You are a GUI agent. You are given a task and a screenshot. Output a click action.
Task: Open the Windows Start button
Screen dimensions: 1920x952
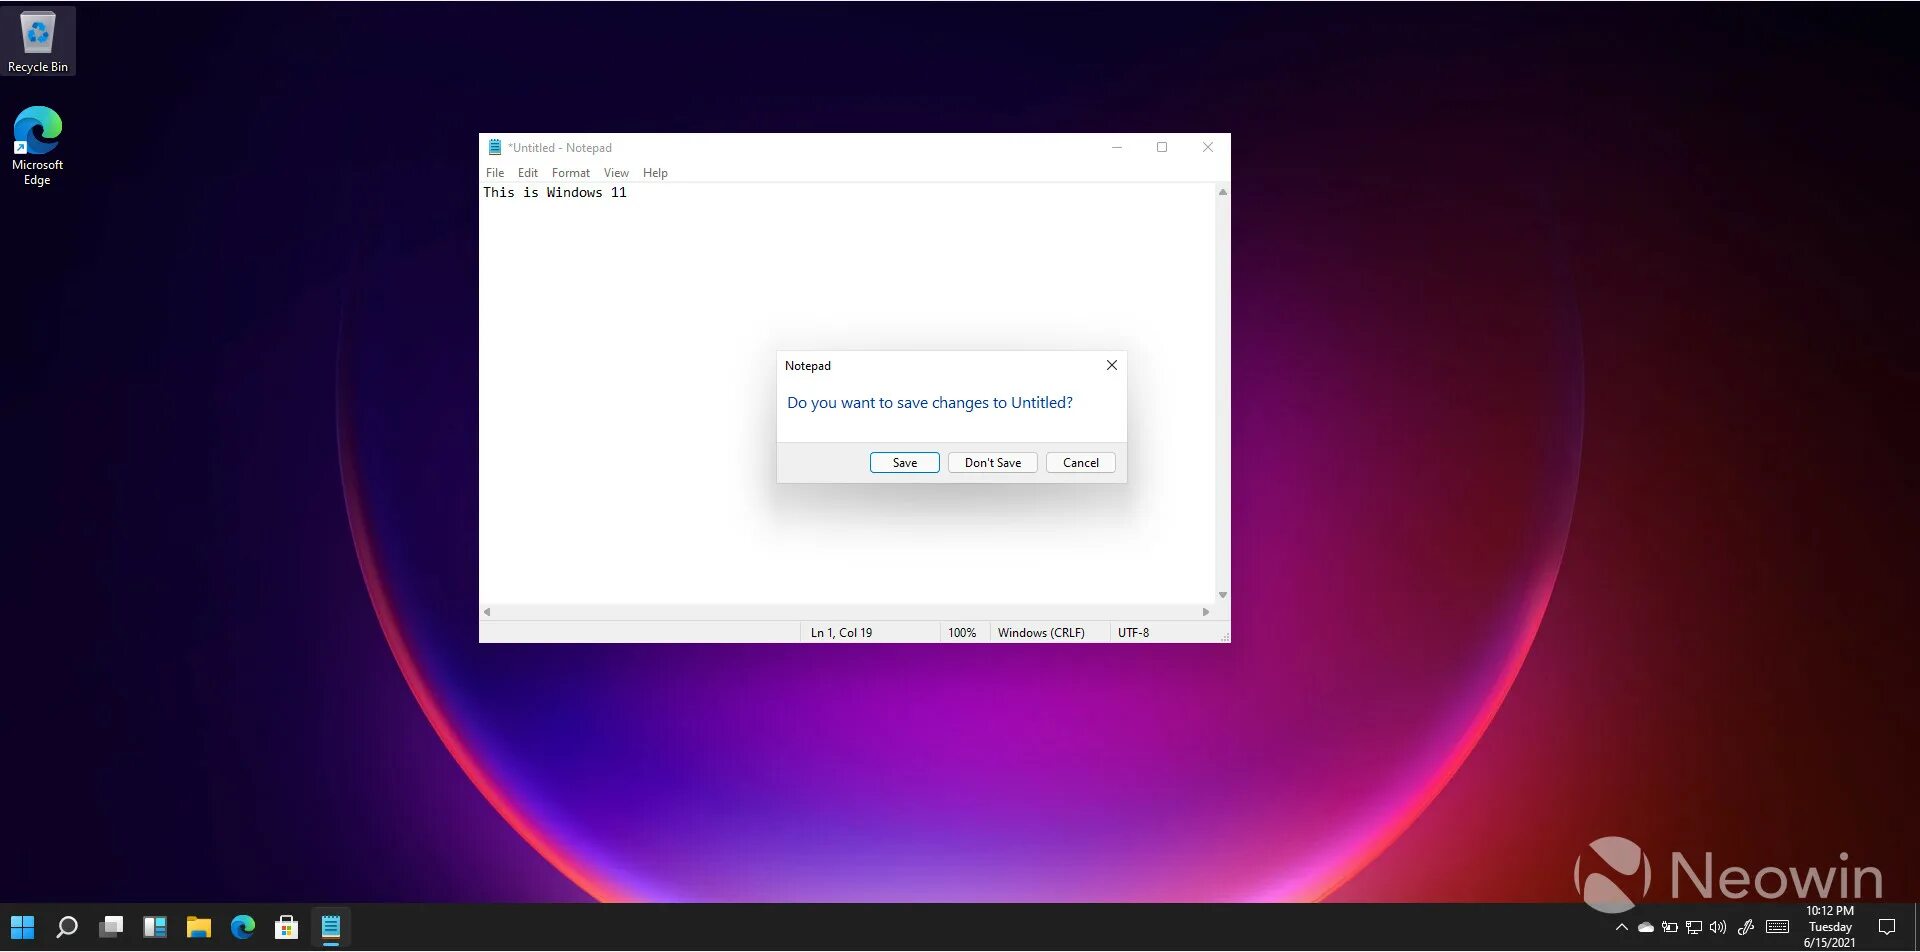tap(22, 927)
